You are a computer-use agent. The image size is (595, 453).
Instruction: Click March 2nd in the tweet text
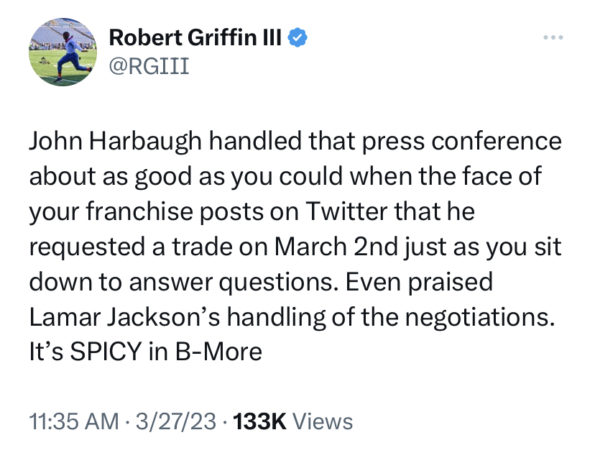[x=336, y=247]
